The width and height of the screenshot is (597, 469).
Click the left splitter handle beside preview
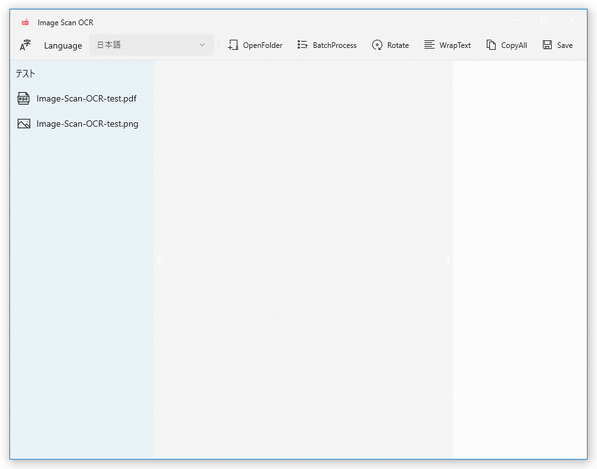click(x=159, y=260)
